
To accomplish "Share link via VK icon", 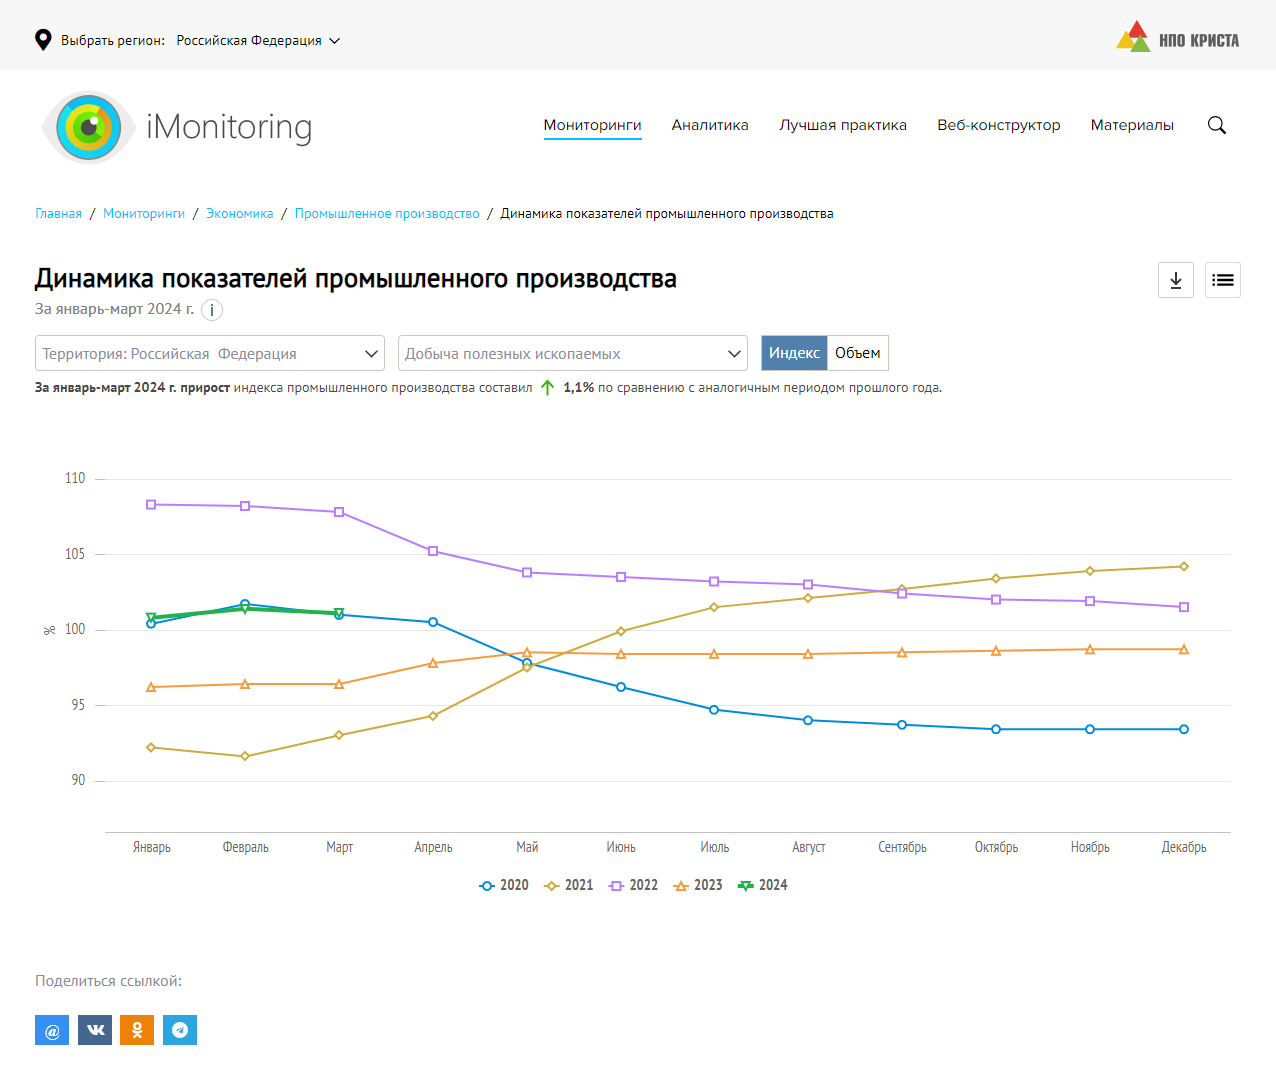I will click(95, 1030).
